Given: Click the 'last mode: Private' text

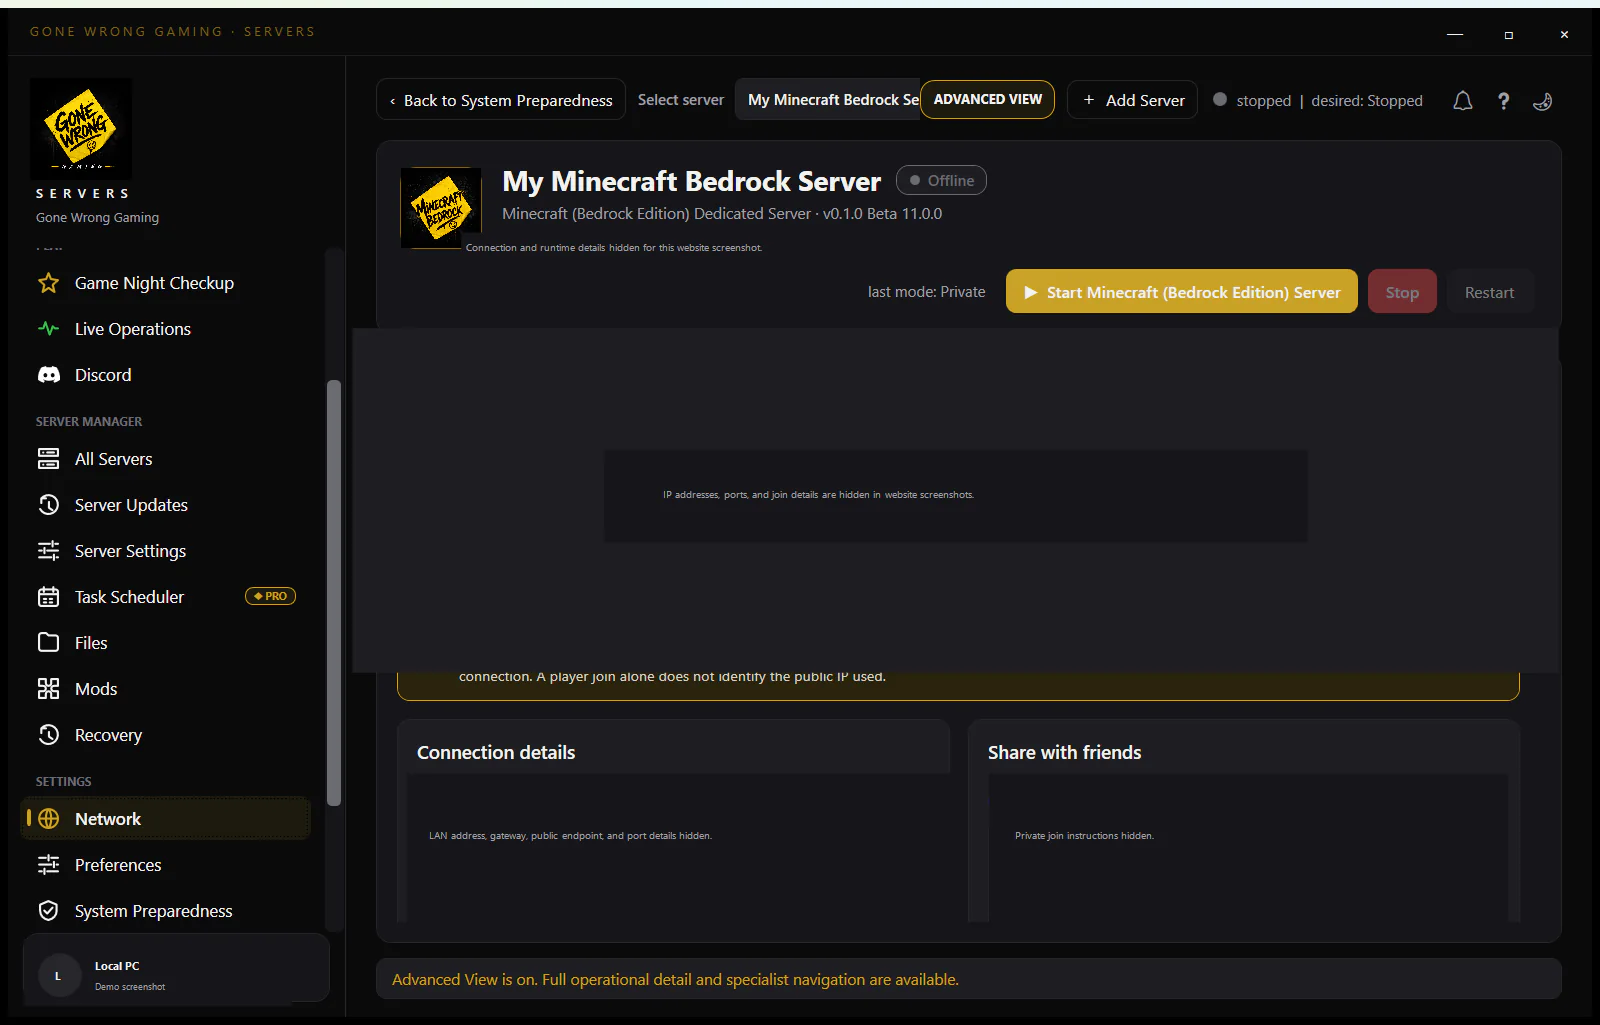Looking at the screenshot, I should [927, 292].
